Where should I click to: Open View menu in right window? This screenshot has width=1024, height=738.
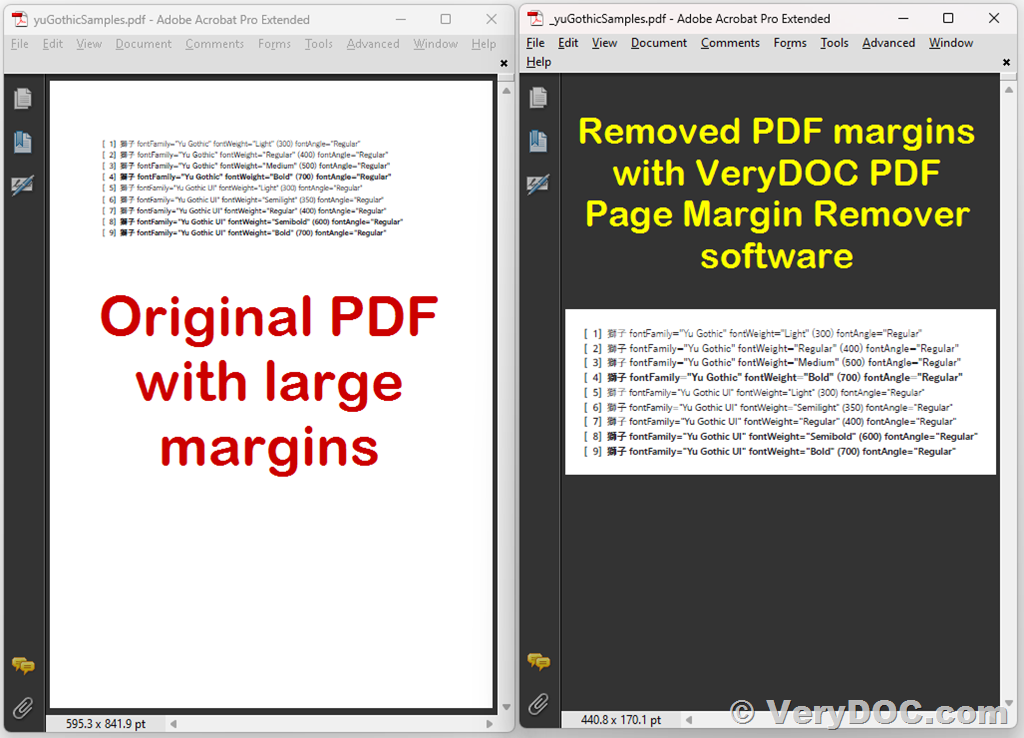coord(605,42)
